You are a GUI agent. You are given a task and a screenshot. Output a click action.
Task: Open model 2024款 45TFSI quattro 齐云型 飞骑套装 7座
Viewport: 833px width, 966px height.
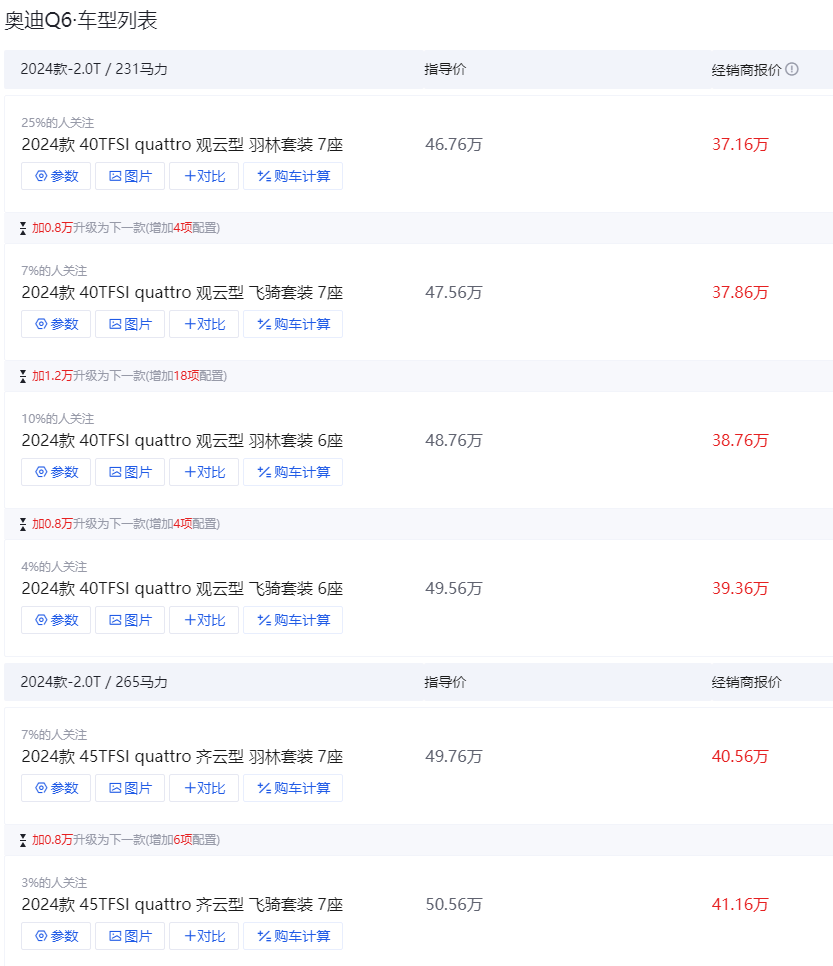(182, 904)
